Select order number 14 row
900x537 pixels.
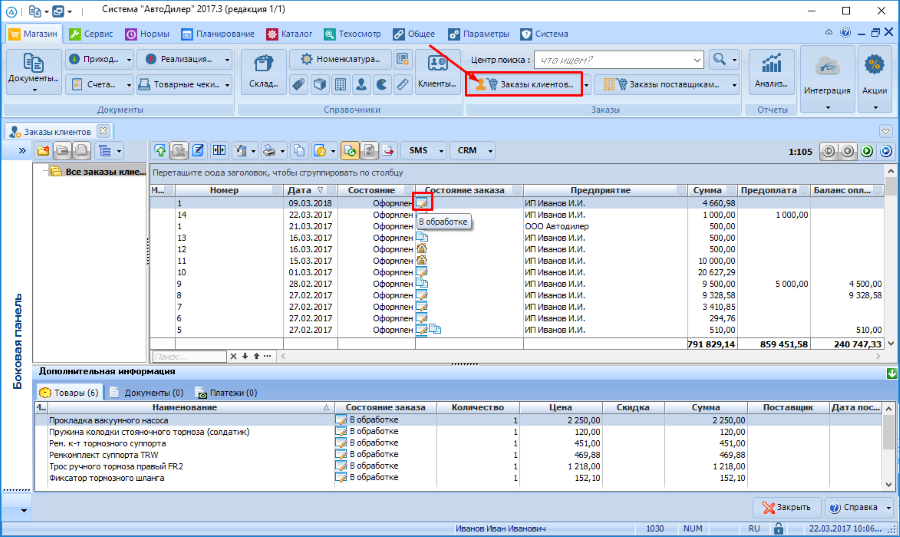[x=516, y=215]
